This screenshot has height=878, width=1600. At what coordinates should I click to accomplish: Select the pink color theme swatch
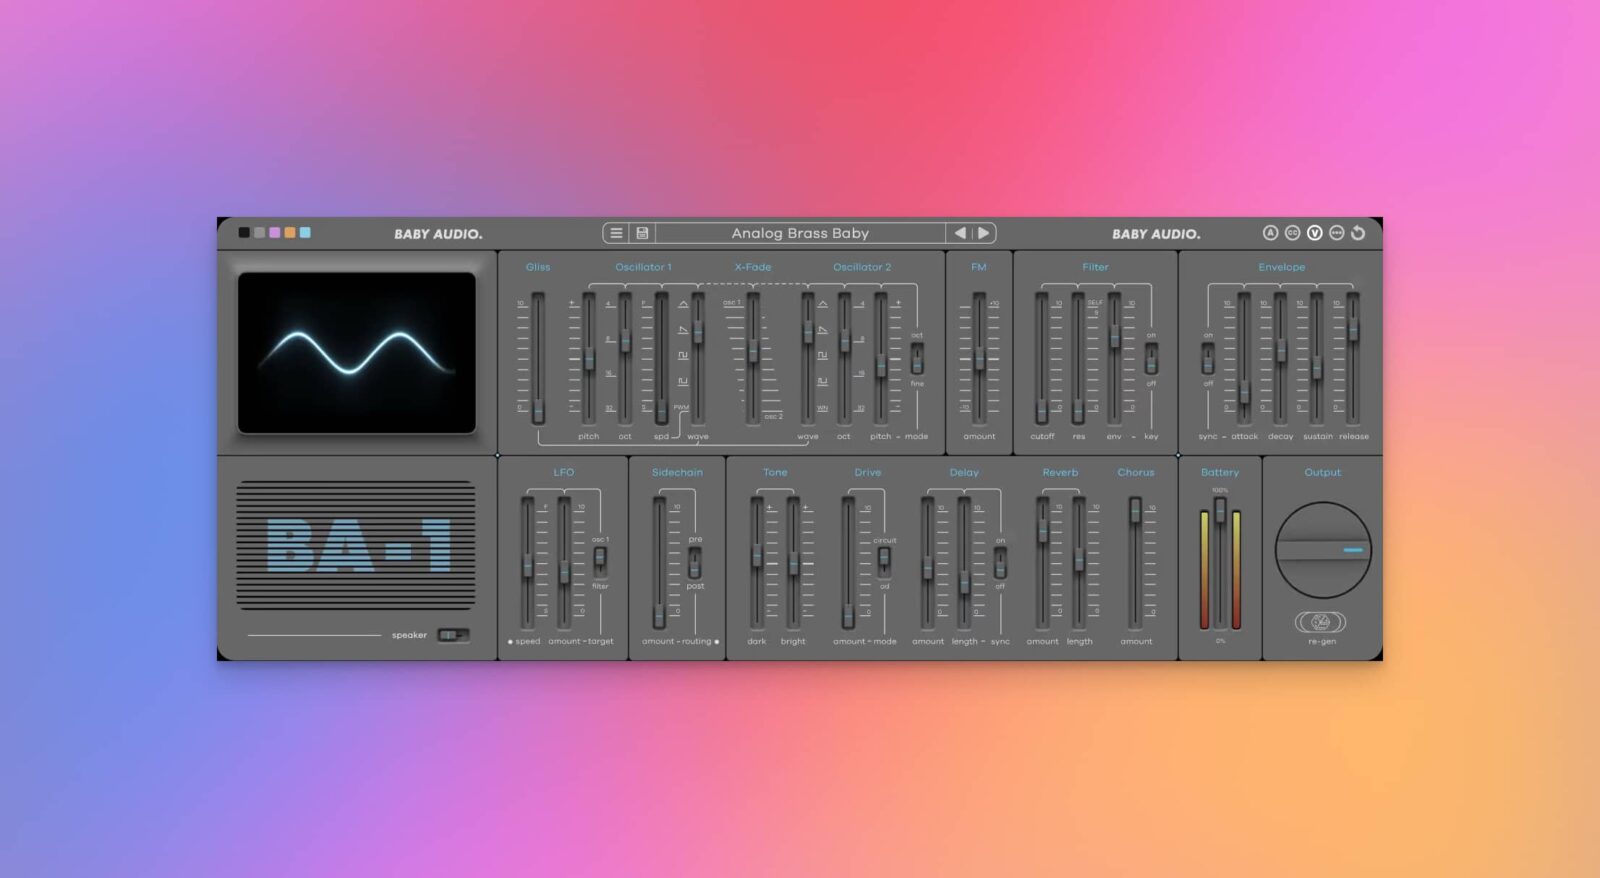275,233
